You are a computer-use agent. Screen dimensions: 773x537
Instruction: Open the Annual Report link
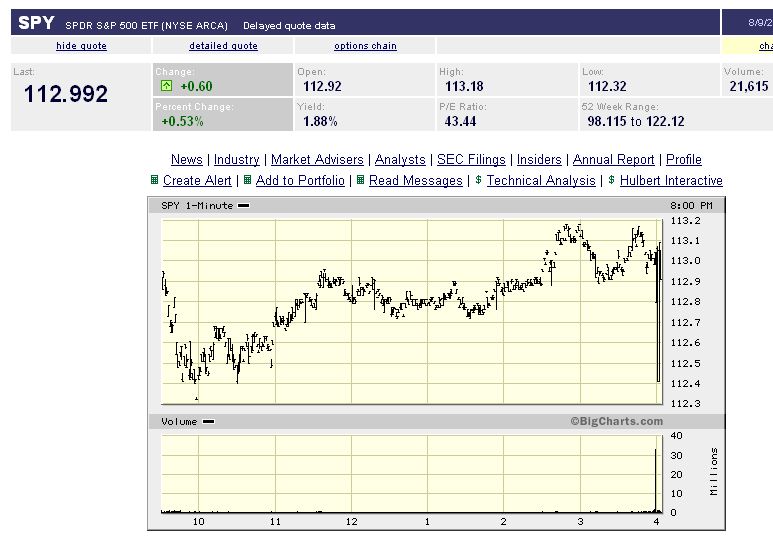(x=614, y=160)
